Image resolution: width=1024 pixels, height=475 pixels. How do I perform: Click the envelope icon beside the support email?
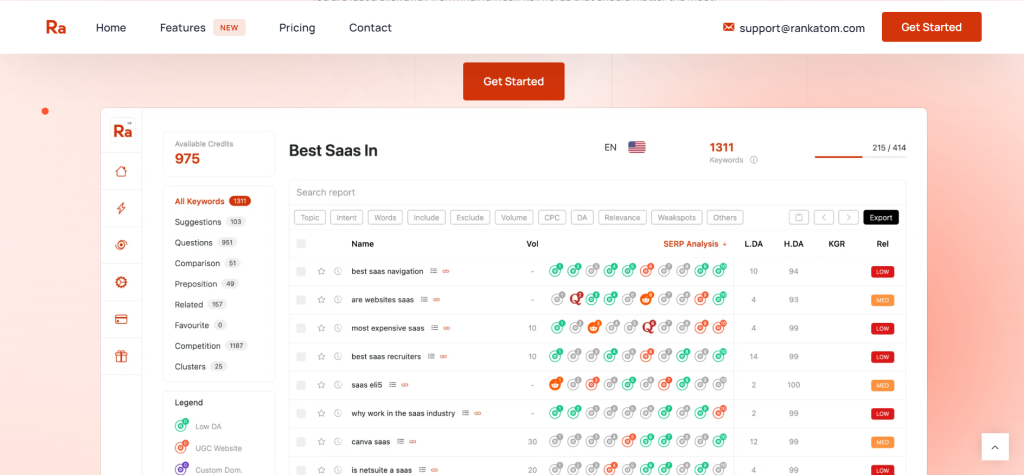click(x=729, y=27)
